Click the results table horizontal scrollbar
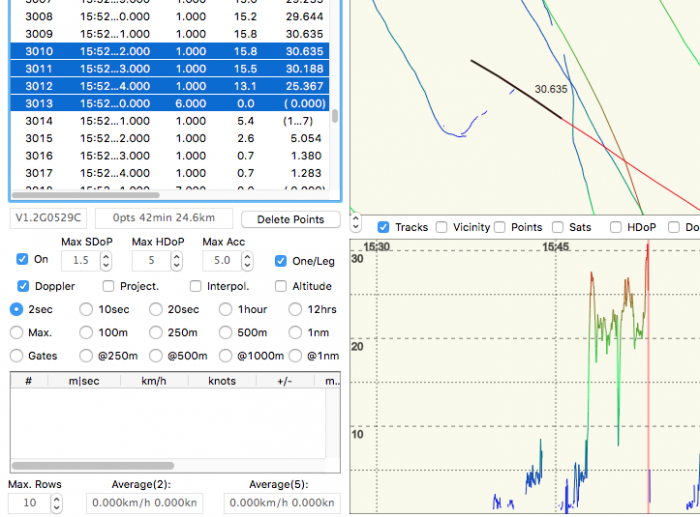Screen dimensions: 700x517 tap(92, 466)
